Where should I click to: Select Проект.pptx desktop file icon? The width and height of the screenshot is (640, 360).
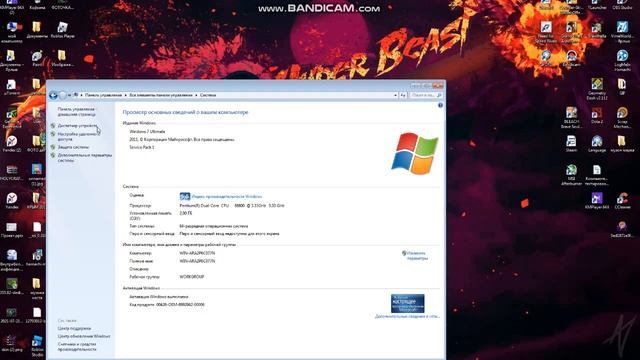tap(12, 230)
